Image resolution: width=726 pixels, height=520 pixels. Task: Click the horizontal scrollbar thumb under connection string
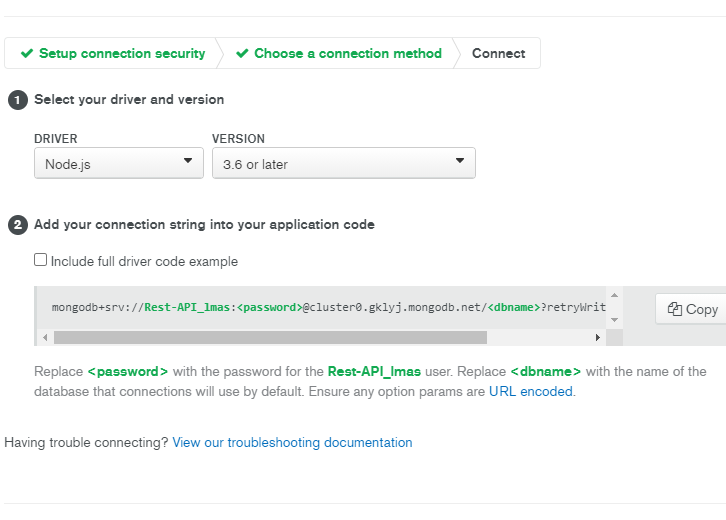(x=270, y=338)
